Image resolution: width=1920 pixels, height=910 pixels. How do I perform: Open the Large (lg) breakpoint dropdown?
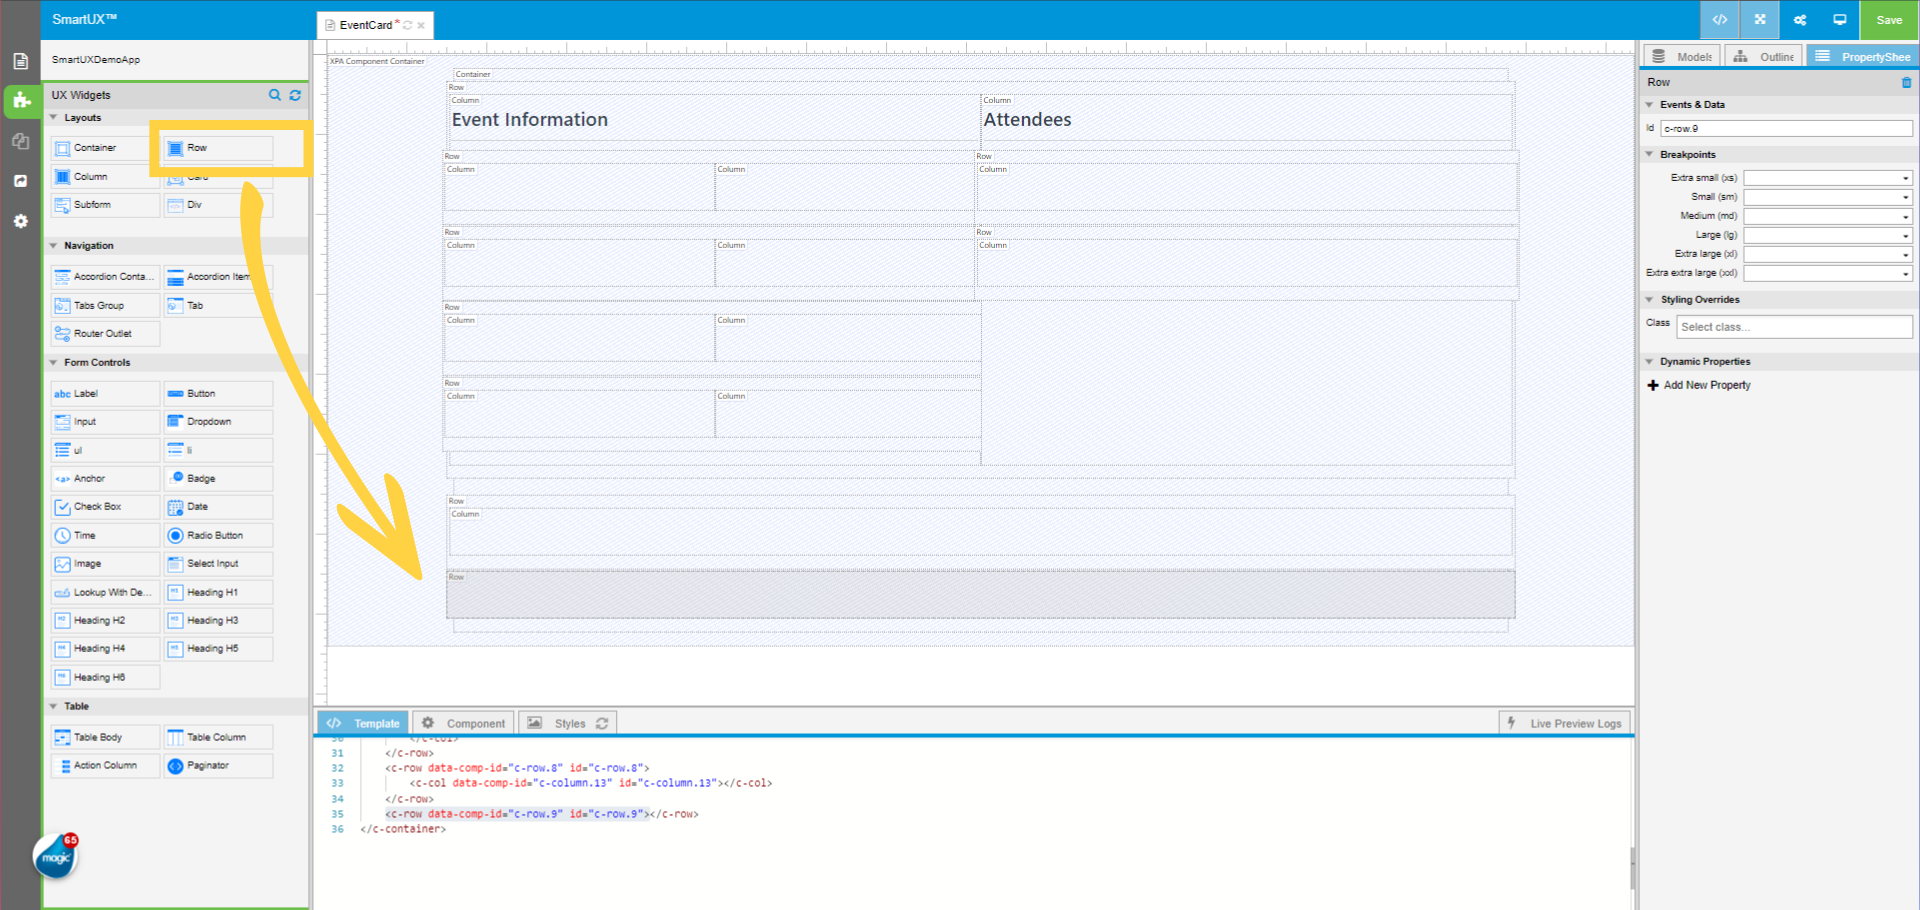1828,236
